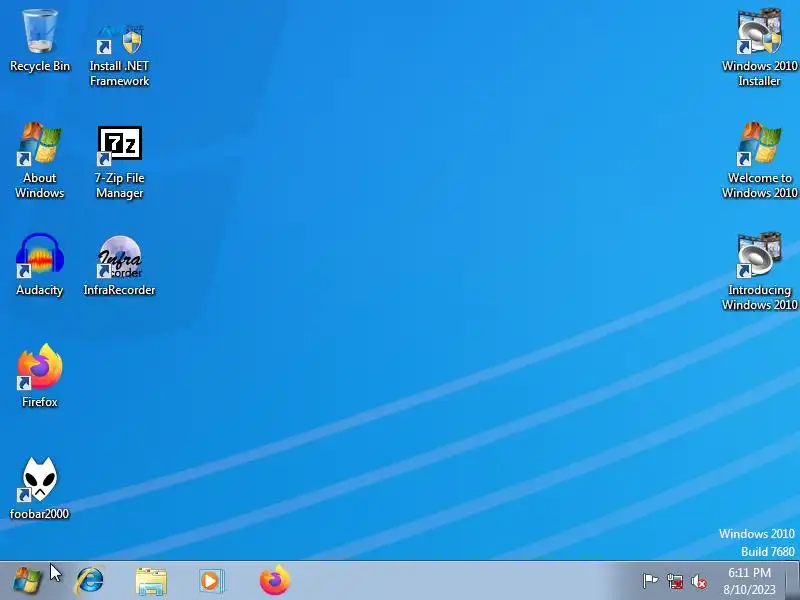
Task: Select the Introducing Windows 2010 shortcut
Action: pyautogui.click(x=759, y=271)
